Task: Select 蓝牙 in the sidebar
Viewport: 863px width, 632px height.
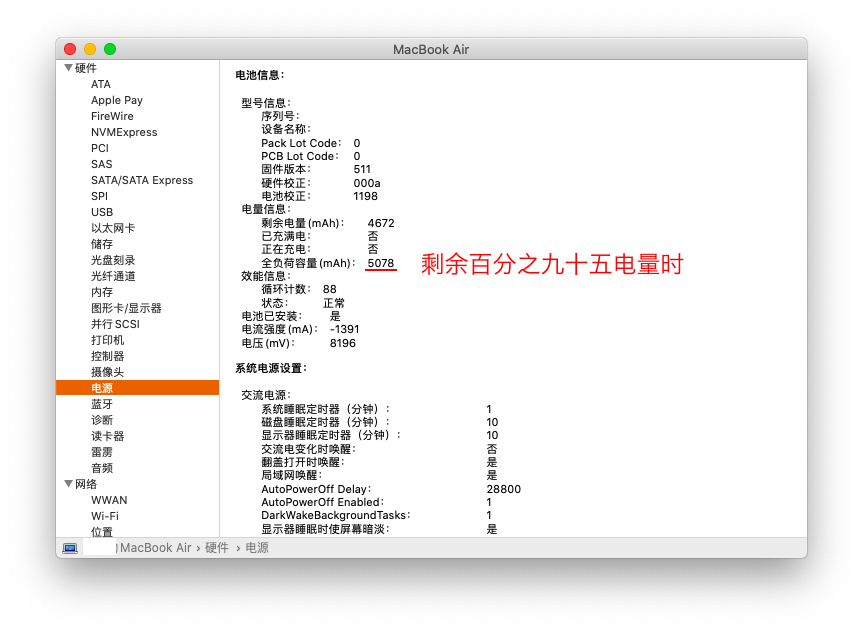Action: point(102,404)
